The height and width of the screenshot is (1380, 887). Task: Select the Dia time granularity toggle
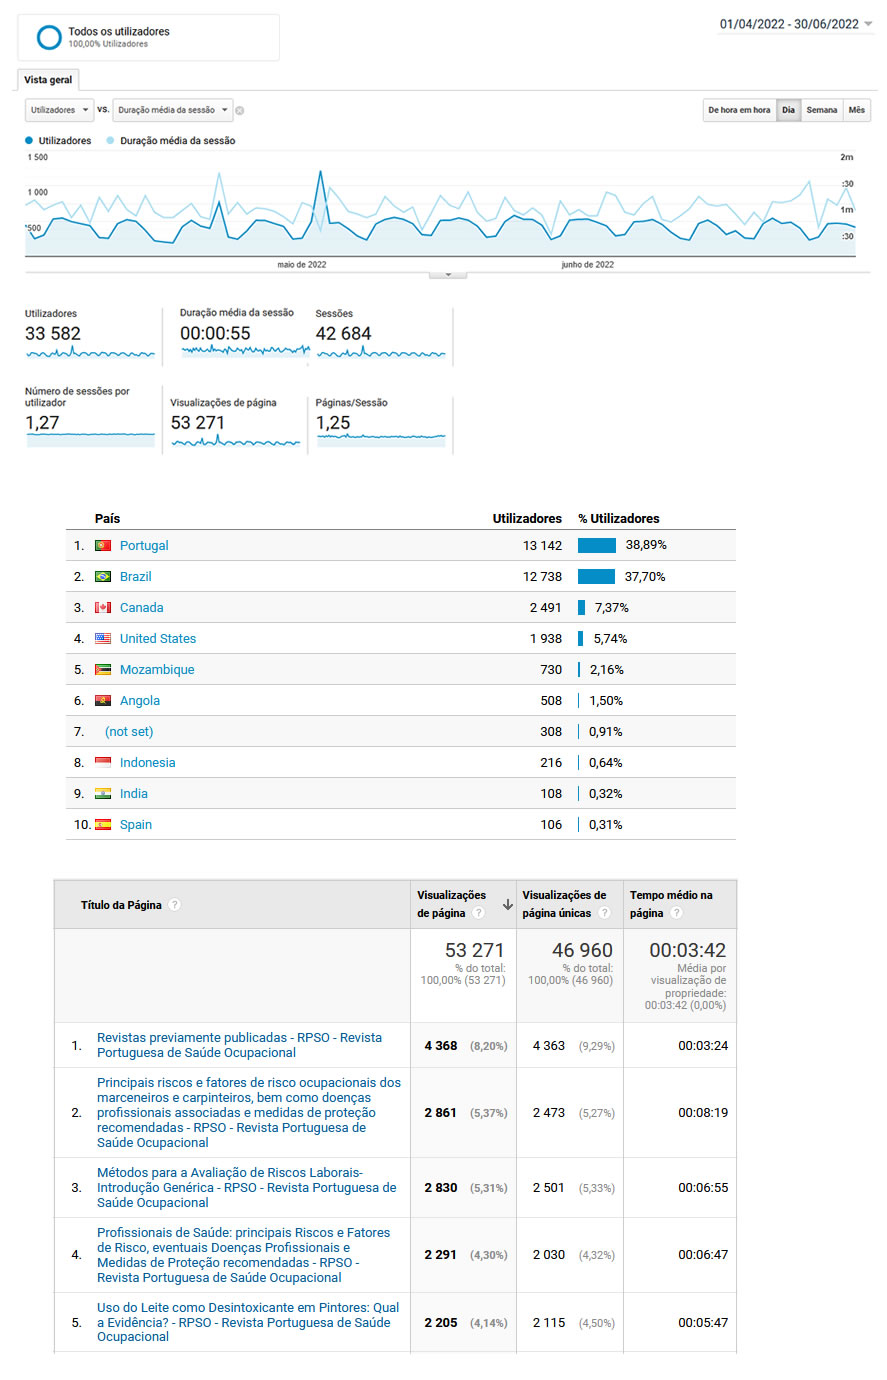click(x=788, y=110)
